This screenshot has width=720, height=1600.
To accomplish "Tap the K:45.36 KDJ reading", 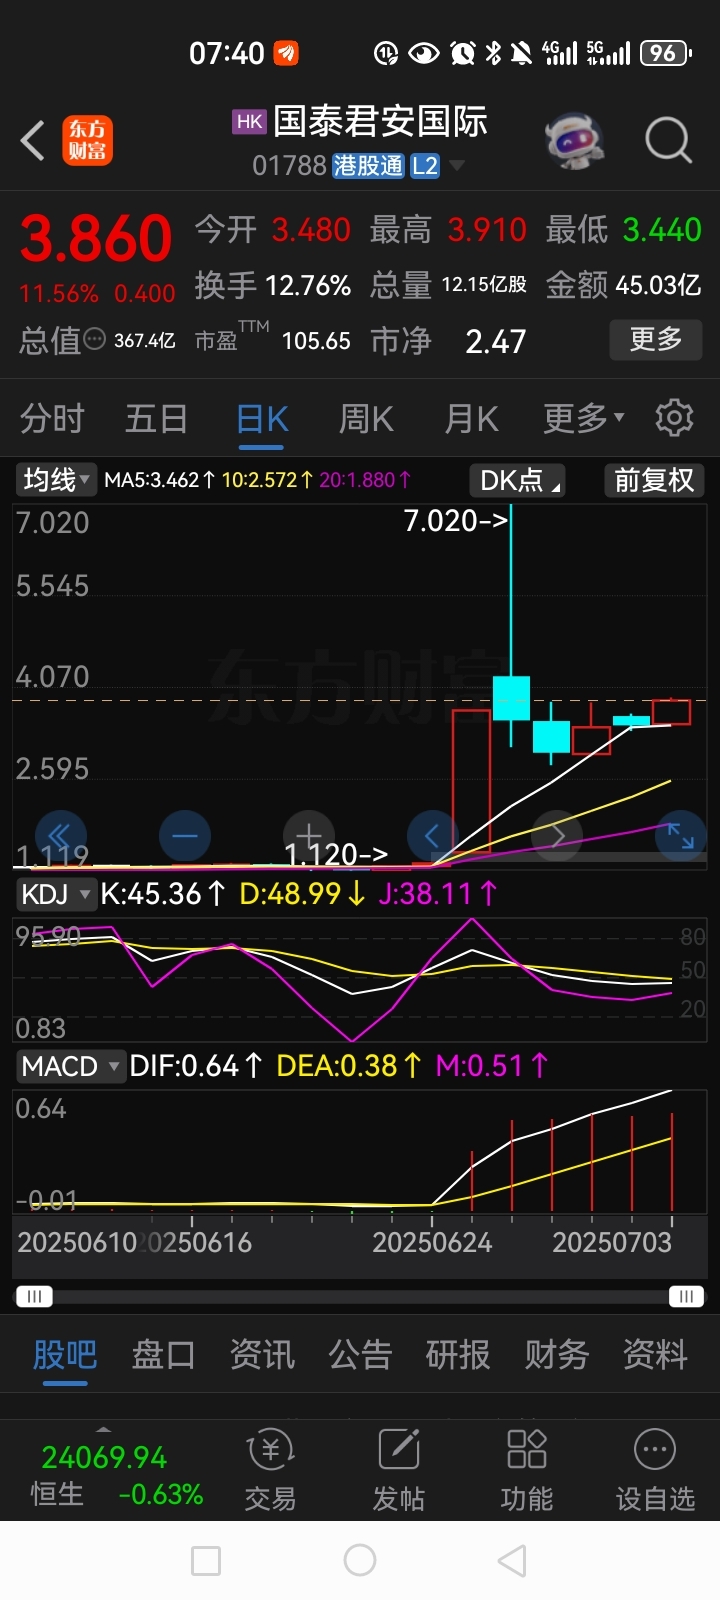I will [163, 893].
